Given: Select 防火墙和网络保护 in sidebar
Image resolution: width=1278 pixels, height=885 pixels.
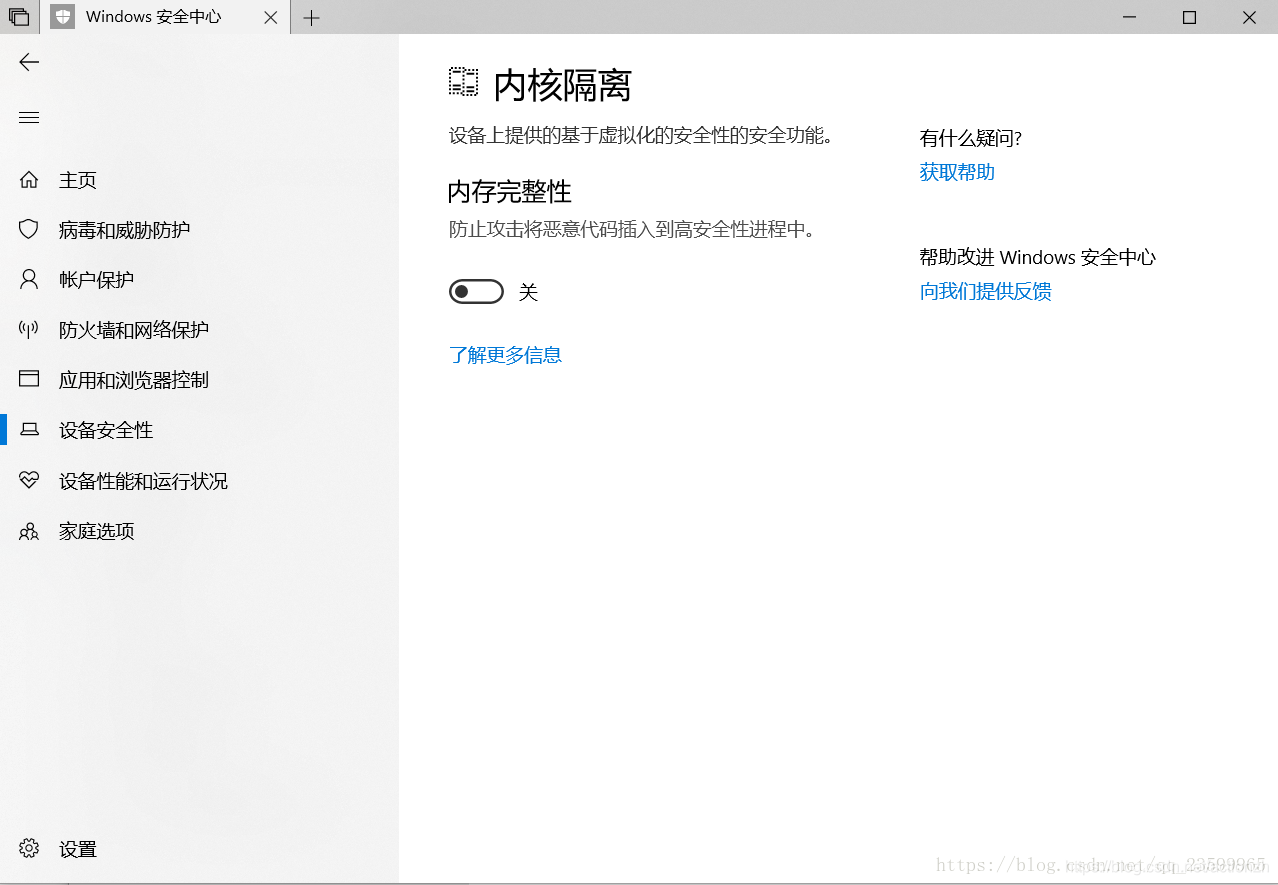Looking at the screenshot, I should (x=134, y=330).
